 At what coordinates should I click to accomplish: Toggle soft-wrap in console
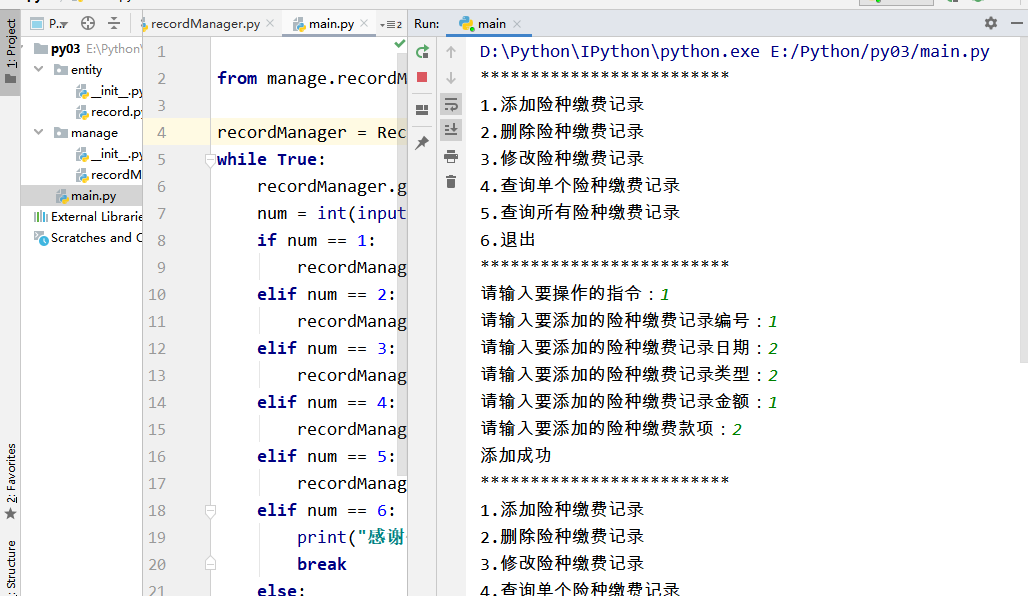[x=451, y=104]
